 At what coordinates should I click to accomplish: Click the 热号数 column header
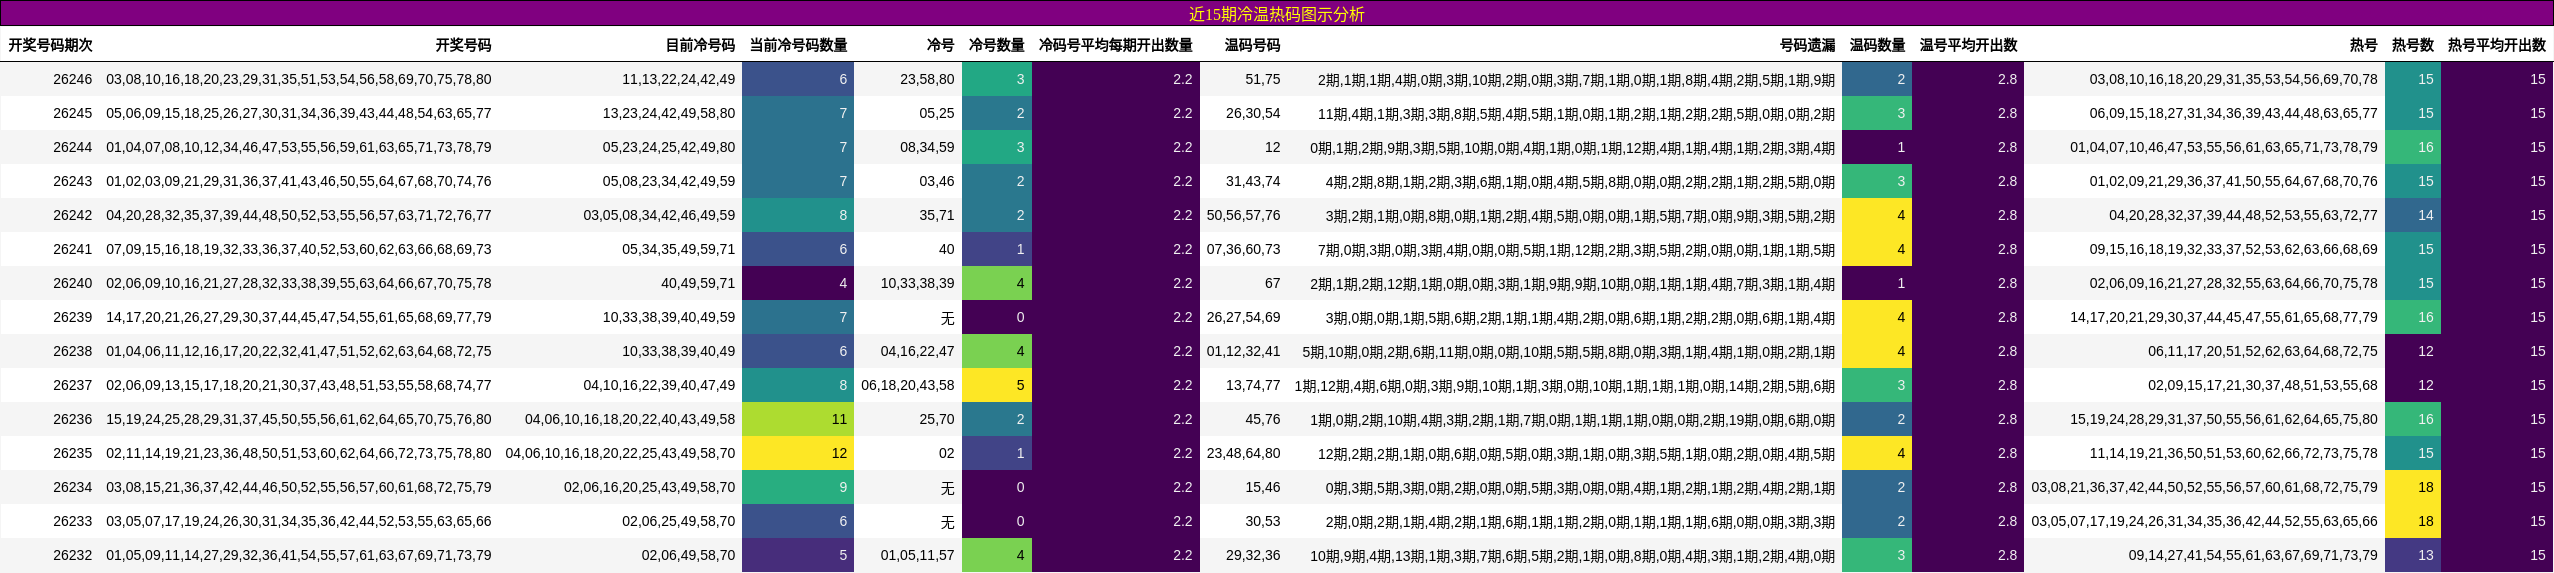[2412, 45]
